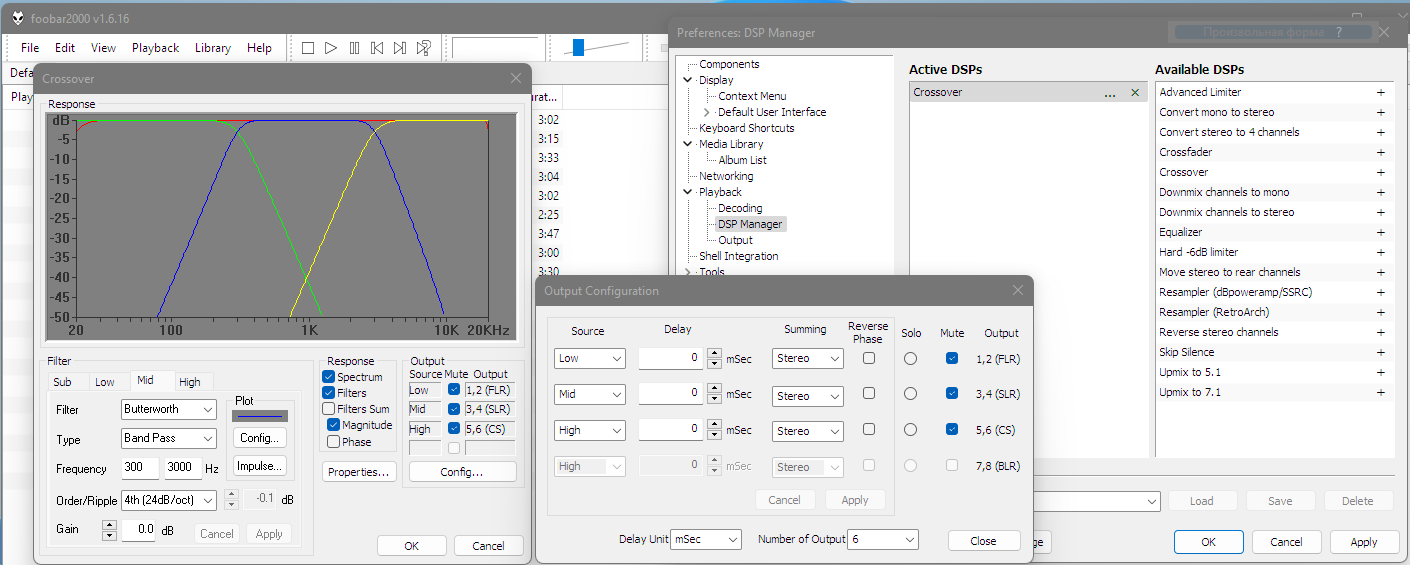Image resolution: width=1410 pixels, height=565 pixels.
Task: Click the Random playback toolbar icon
Action: 424,48
